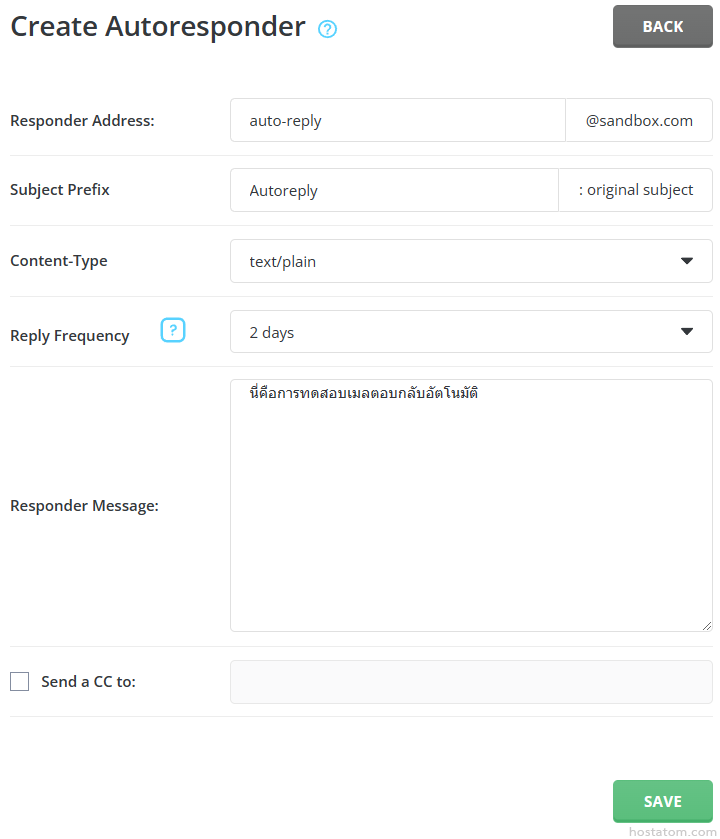Viewport: 720px width, 839px height.
Task: Click the ": original subject" suffix box
Action: point(635,190)
